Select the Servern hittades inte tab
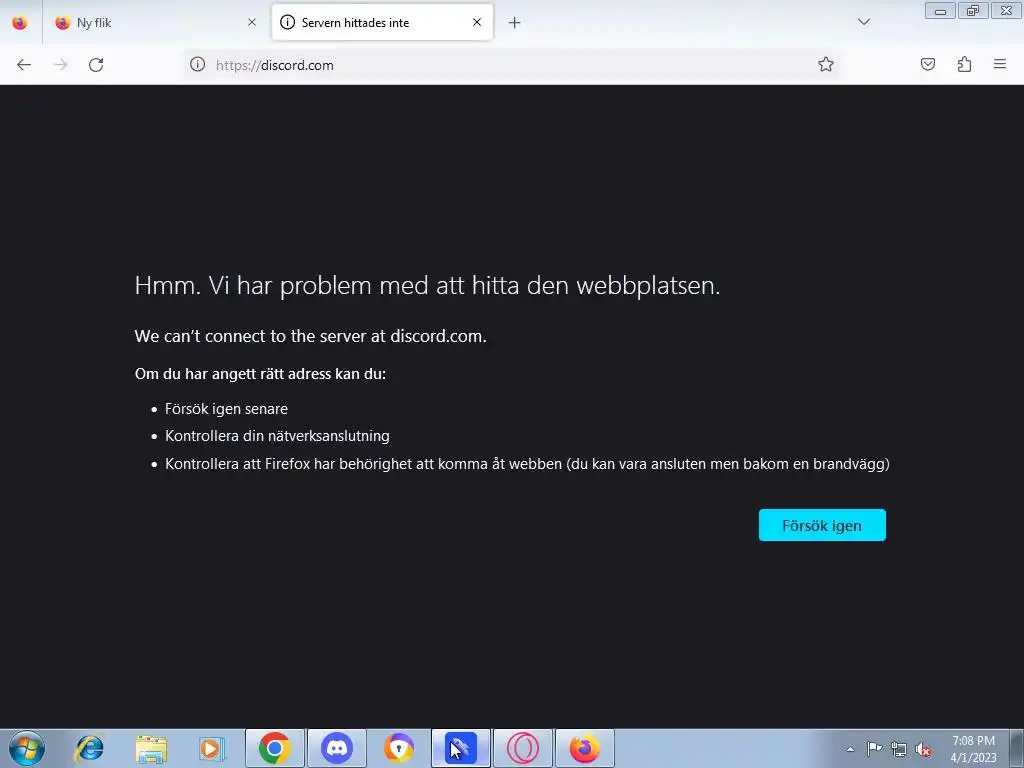The image size is (1024, 768). 382,23
